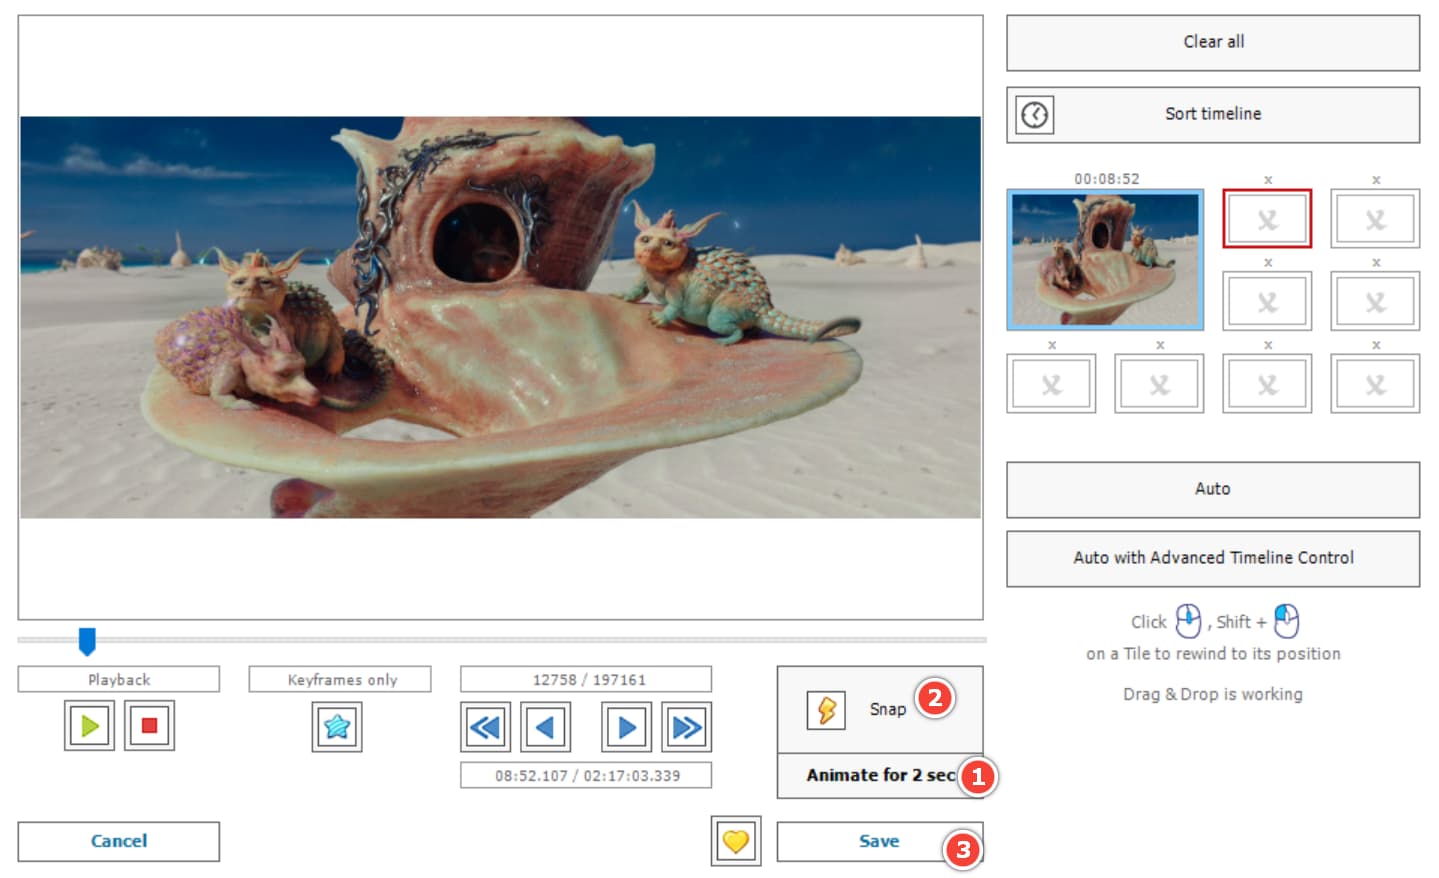The image size is (1439, 878).
Task: Click the yellow heart favorite icon
Action: coord(736,841)
